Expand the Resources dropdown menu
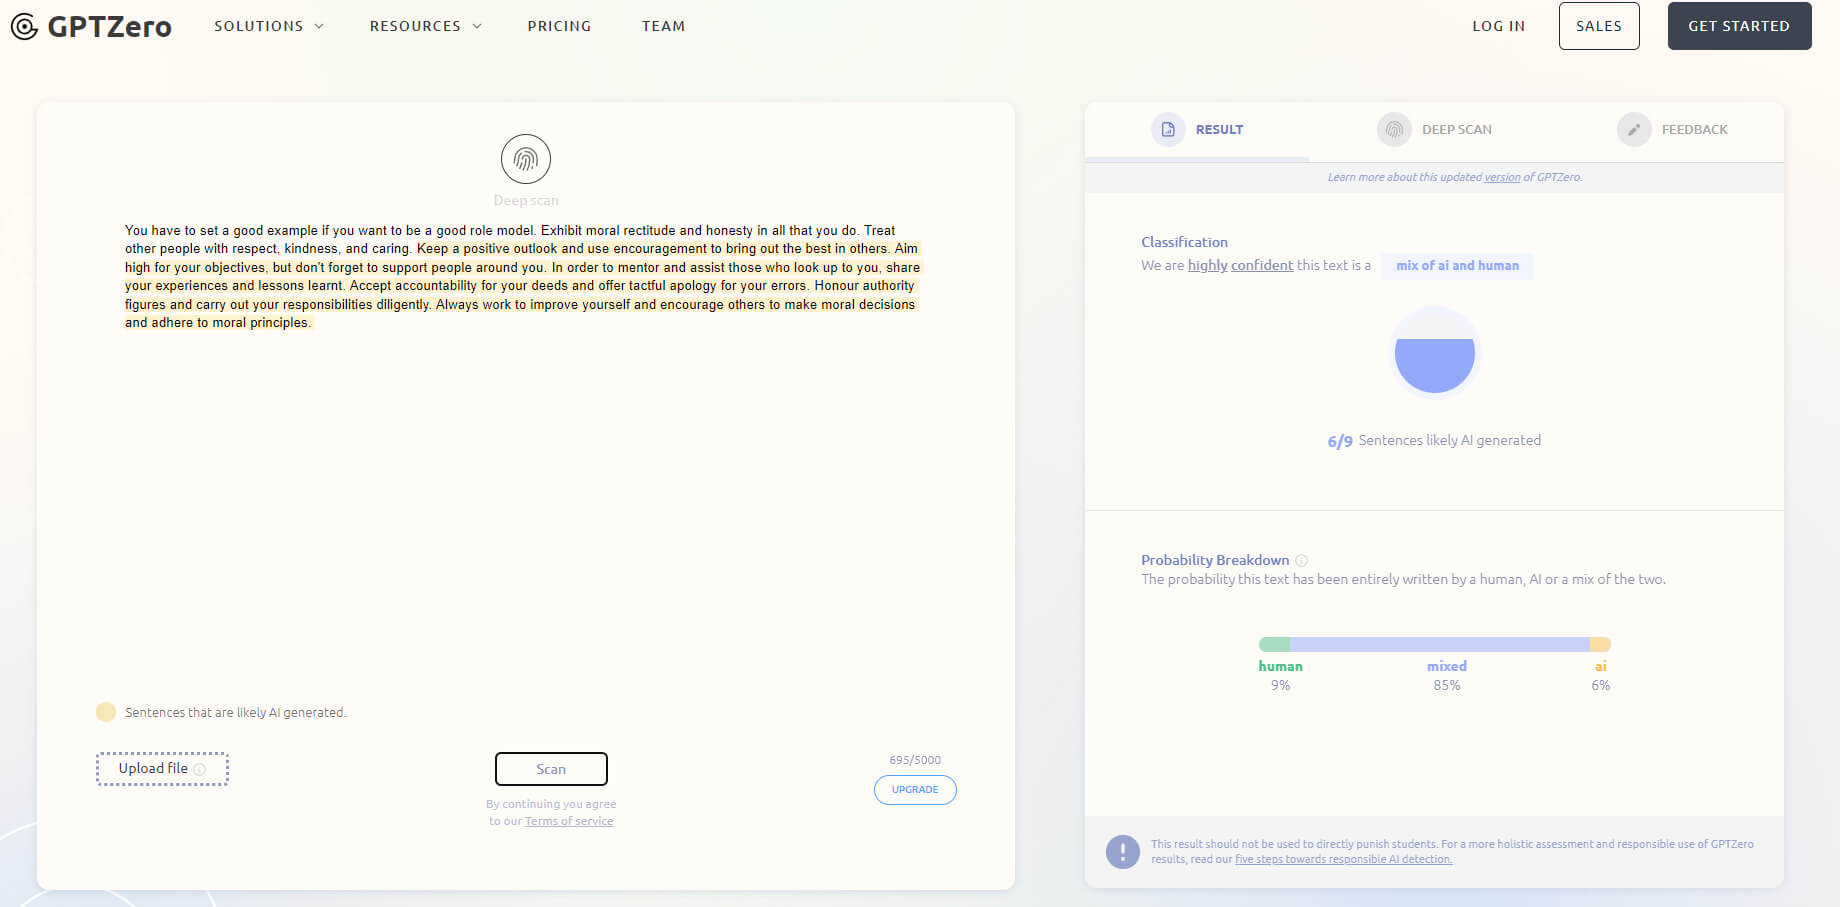1840x907 pixels. click(425, 26)
